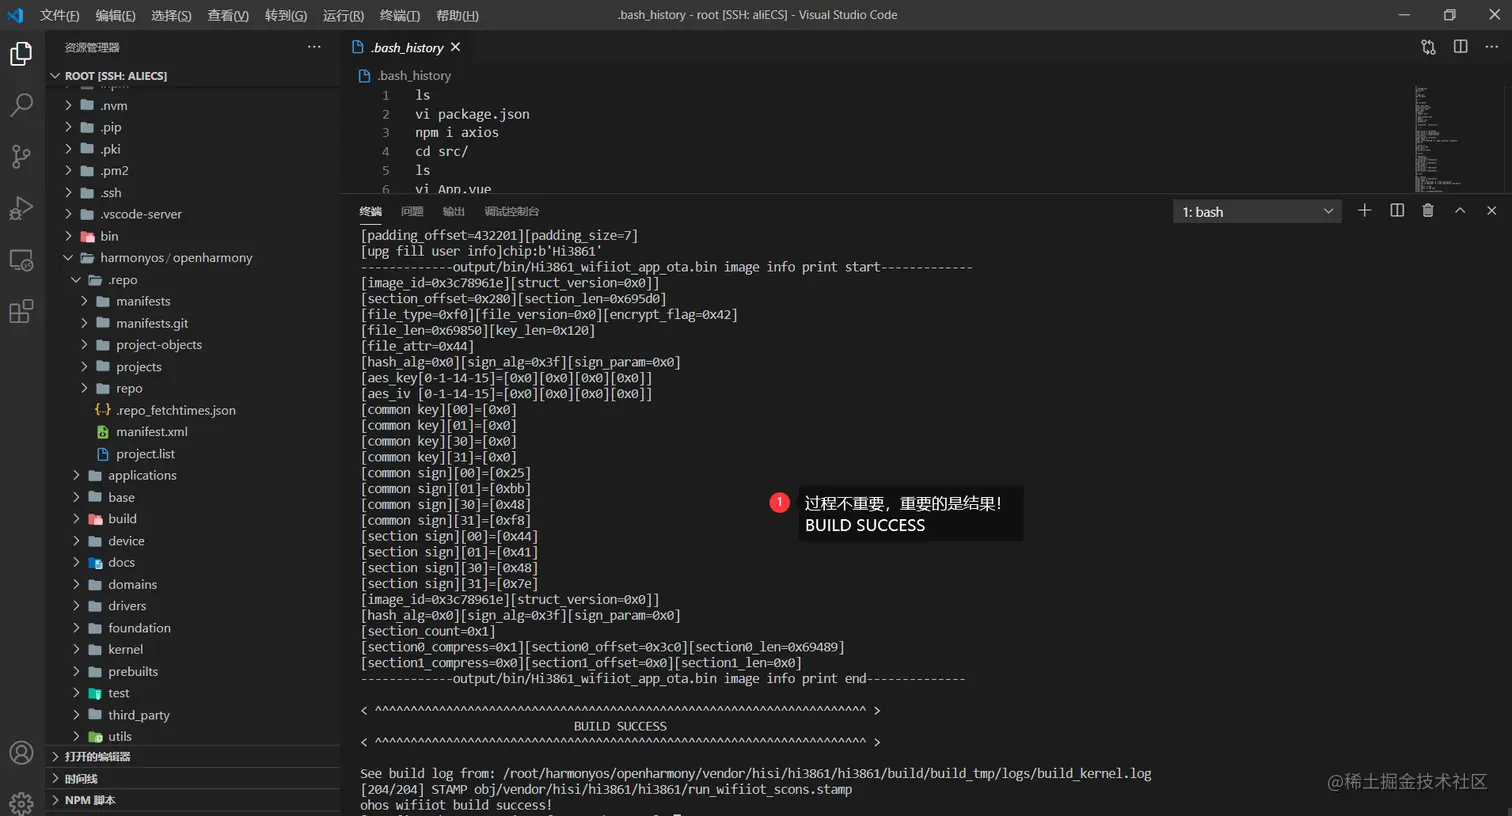Viewport: 1512px width, 816px height.
Task: Split the terminal panel
Action: [x=1397, y=210]
